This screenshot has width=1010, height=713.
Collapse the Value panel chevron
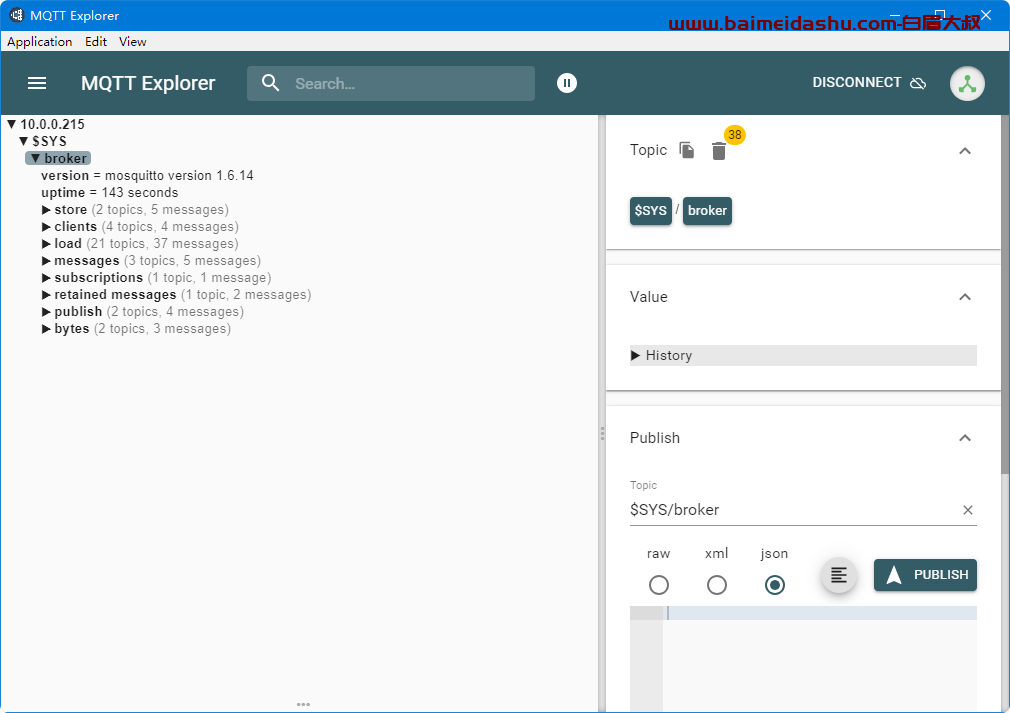point(964,297)
